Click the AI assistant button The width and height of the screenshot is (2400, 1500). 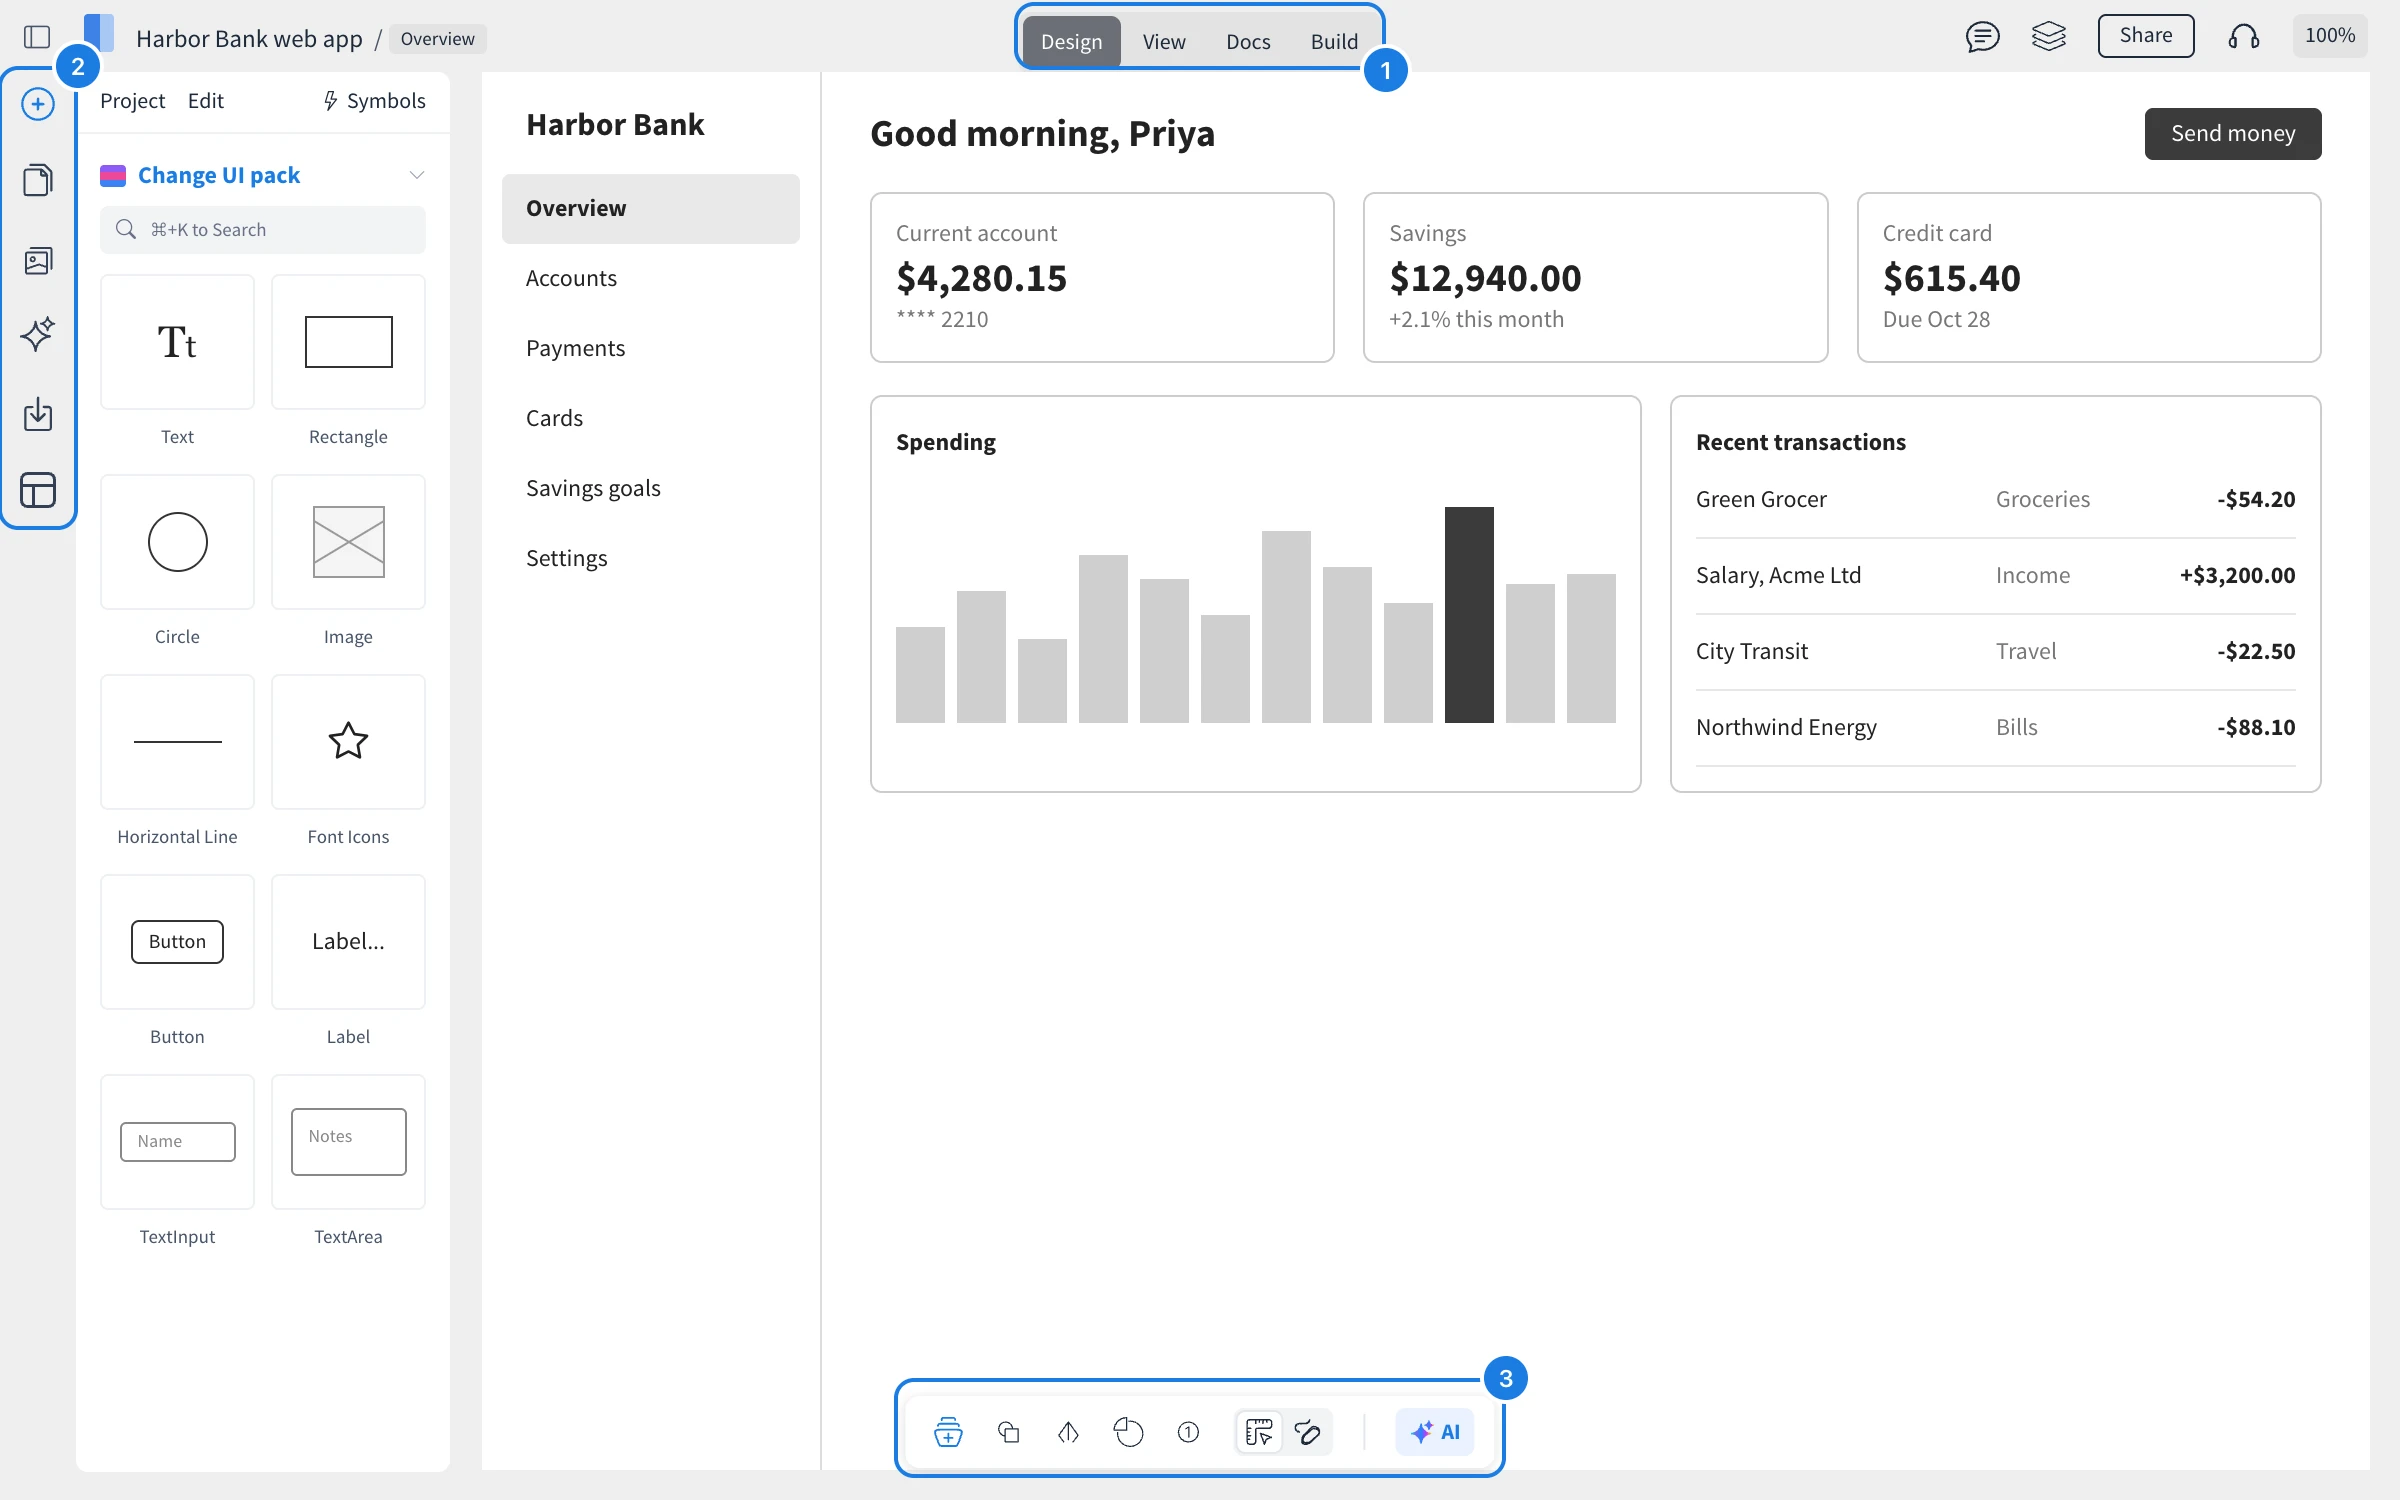click(1435, 1432)
